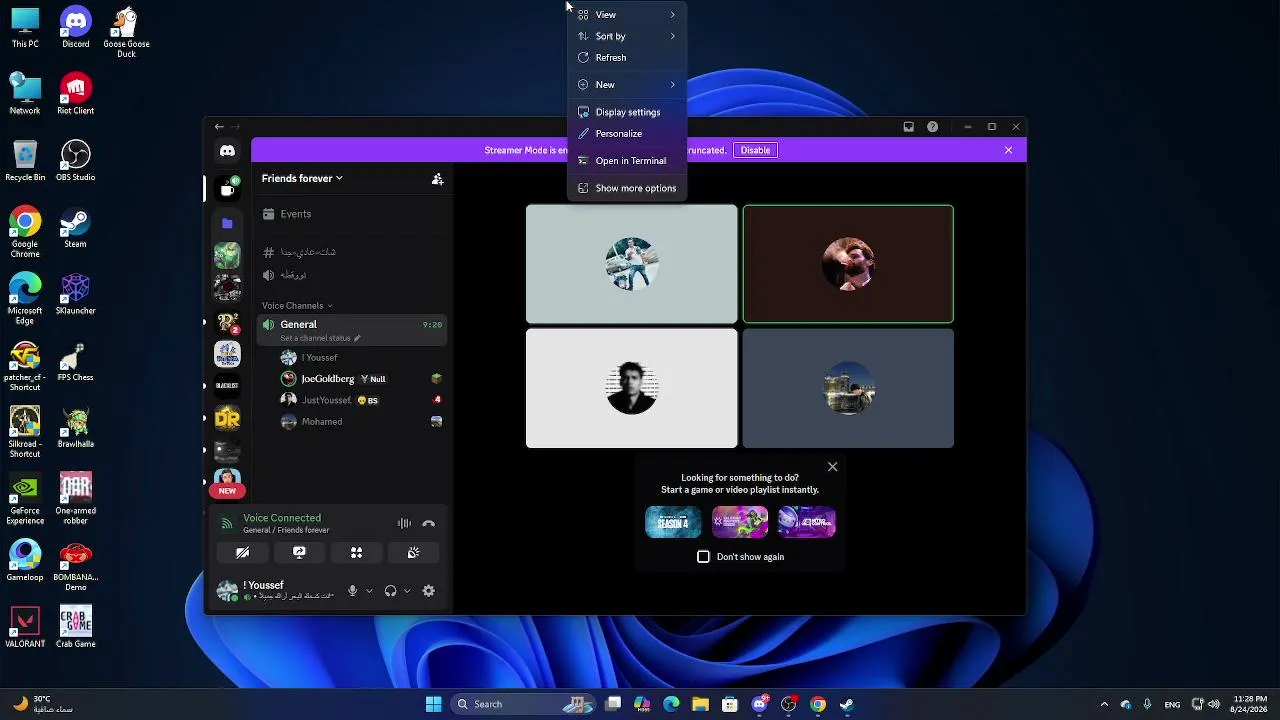Open Display settings from context menu

[x=627, y=112]
